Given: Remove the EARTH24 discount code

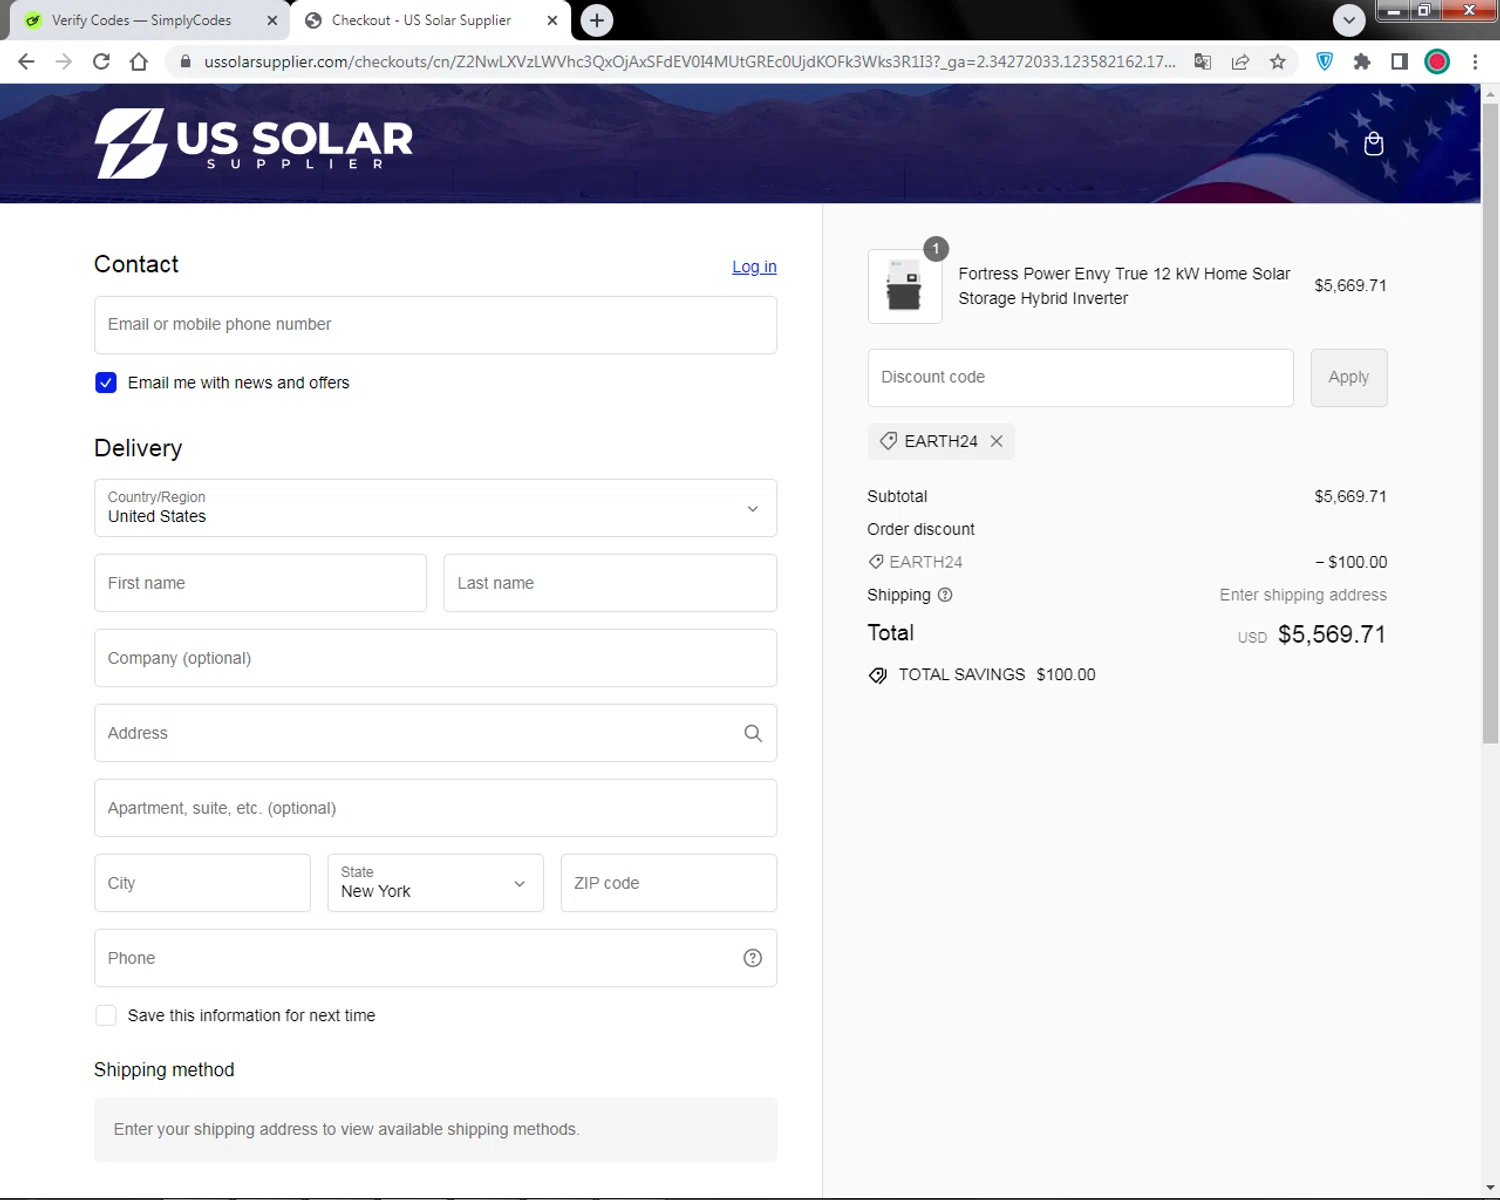Looking at the screenshot, I should tap(997, 441).
